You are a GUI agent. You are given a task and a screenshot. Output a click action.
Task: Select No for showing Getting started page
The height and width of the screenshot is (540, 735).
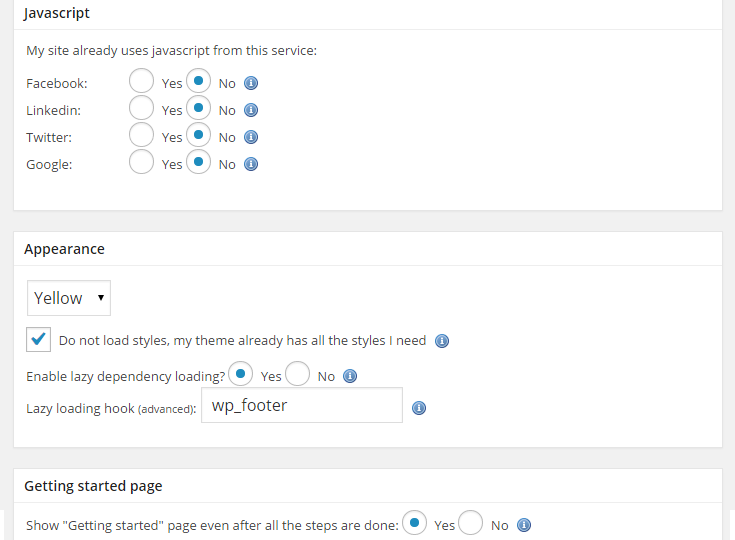471,523
